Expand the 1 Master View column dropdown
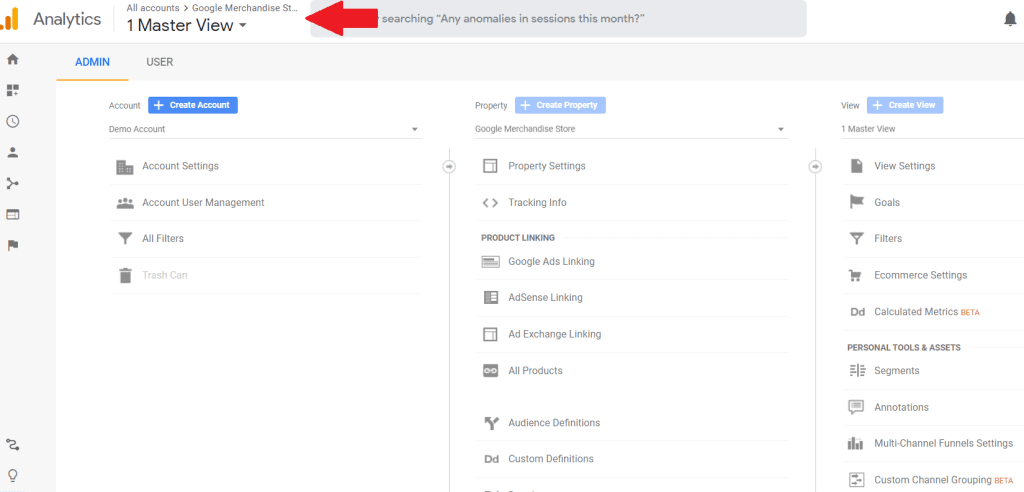The width and height of the screenshot is (1024, 492). (933, 129)
